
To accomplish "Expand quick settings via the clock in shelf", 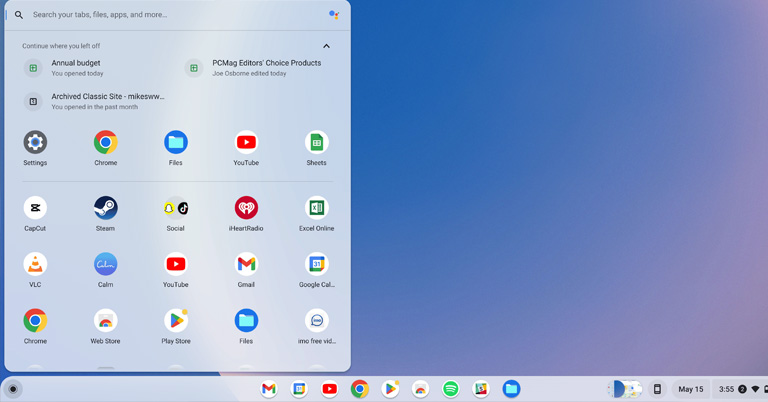I will click(x=726, y=389).
